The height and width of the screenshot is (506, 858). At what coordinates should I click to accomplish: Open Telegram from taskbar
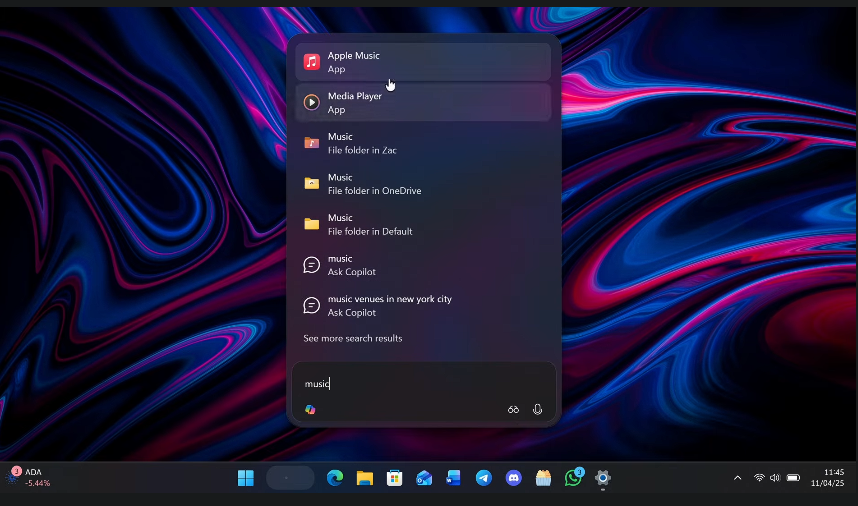coord(484,478)
